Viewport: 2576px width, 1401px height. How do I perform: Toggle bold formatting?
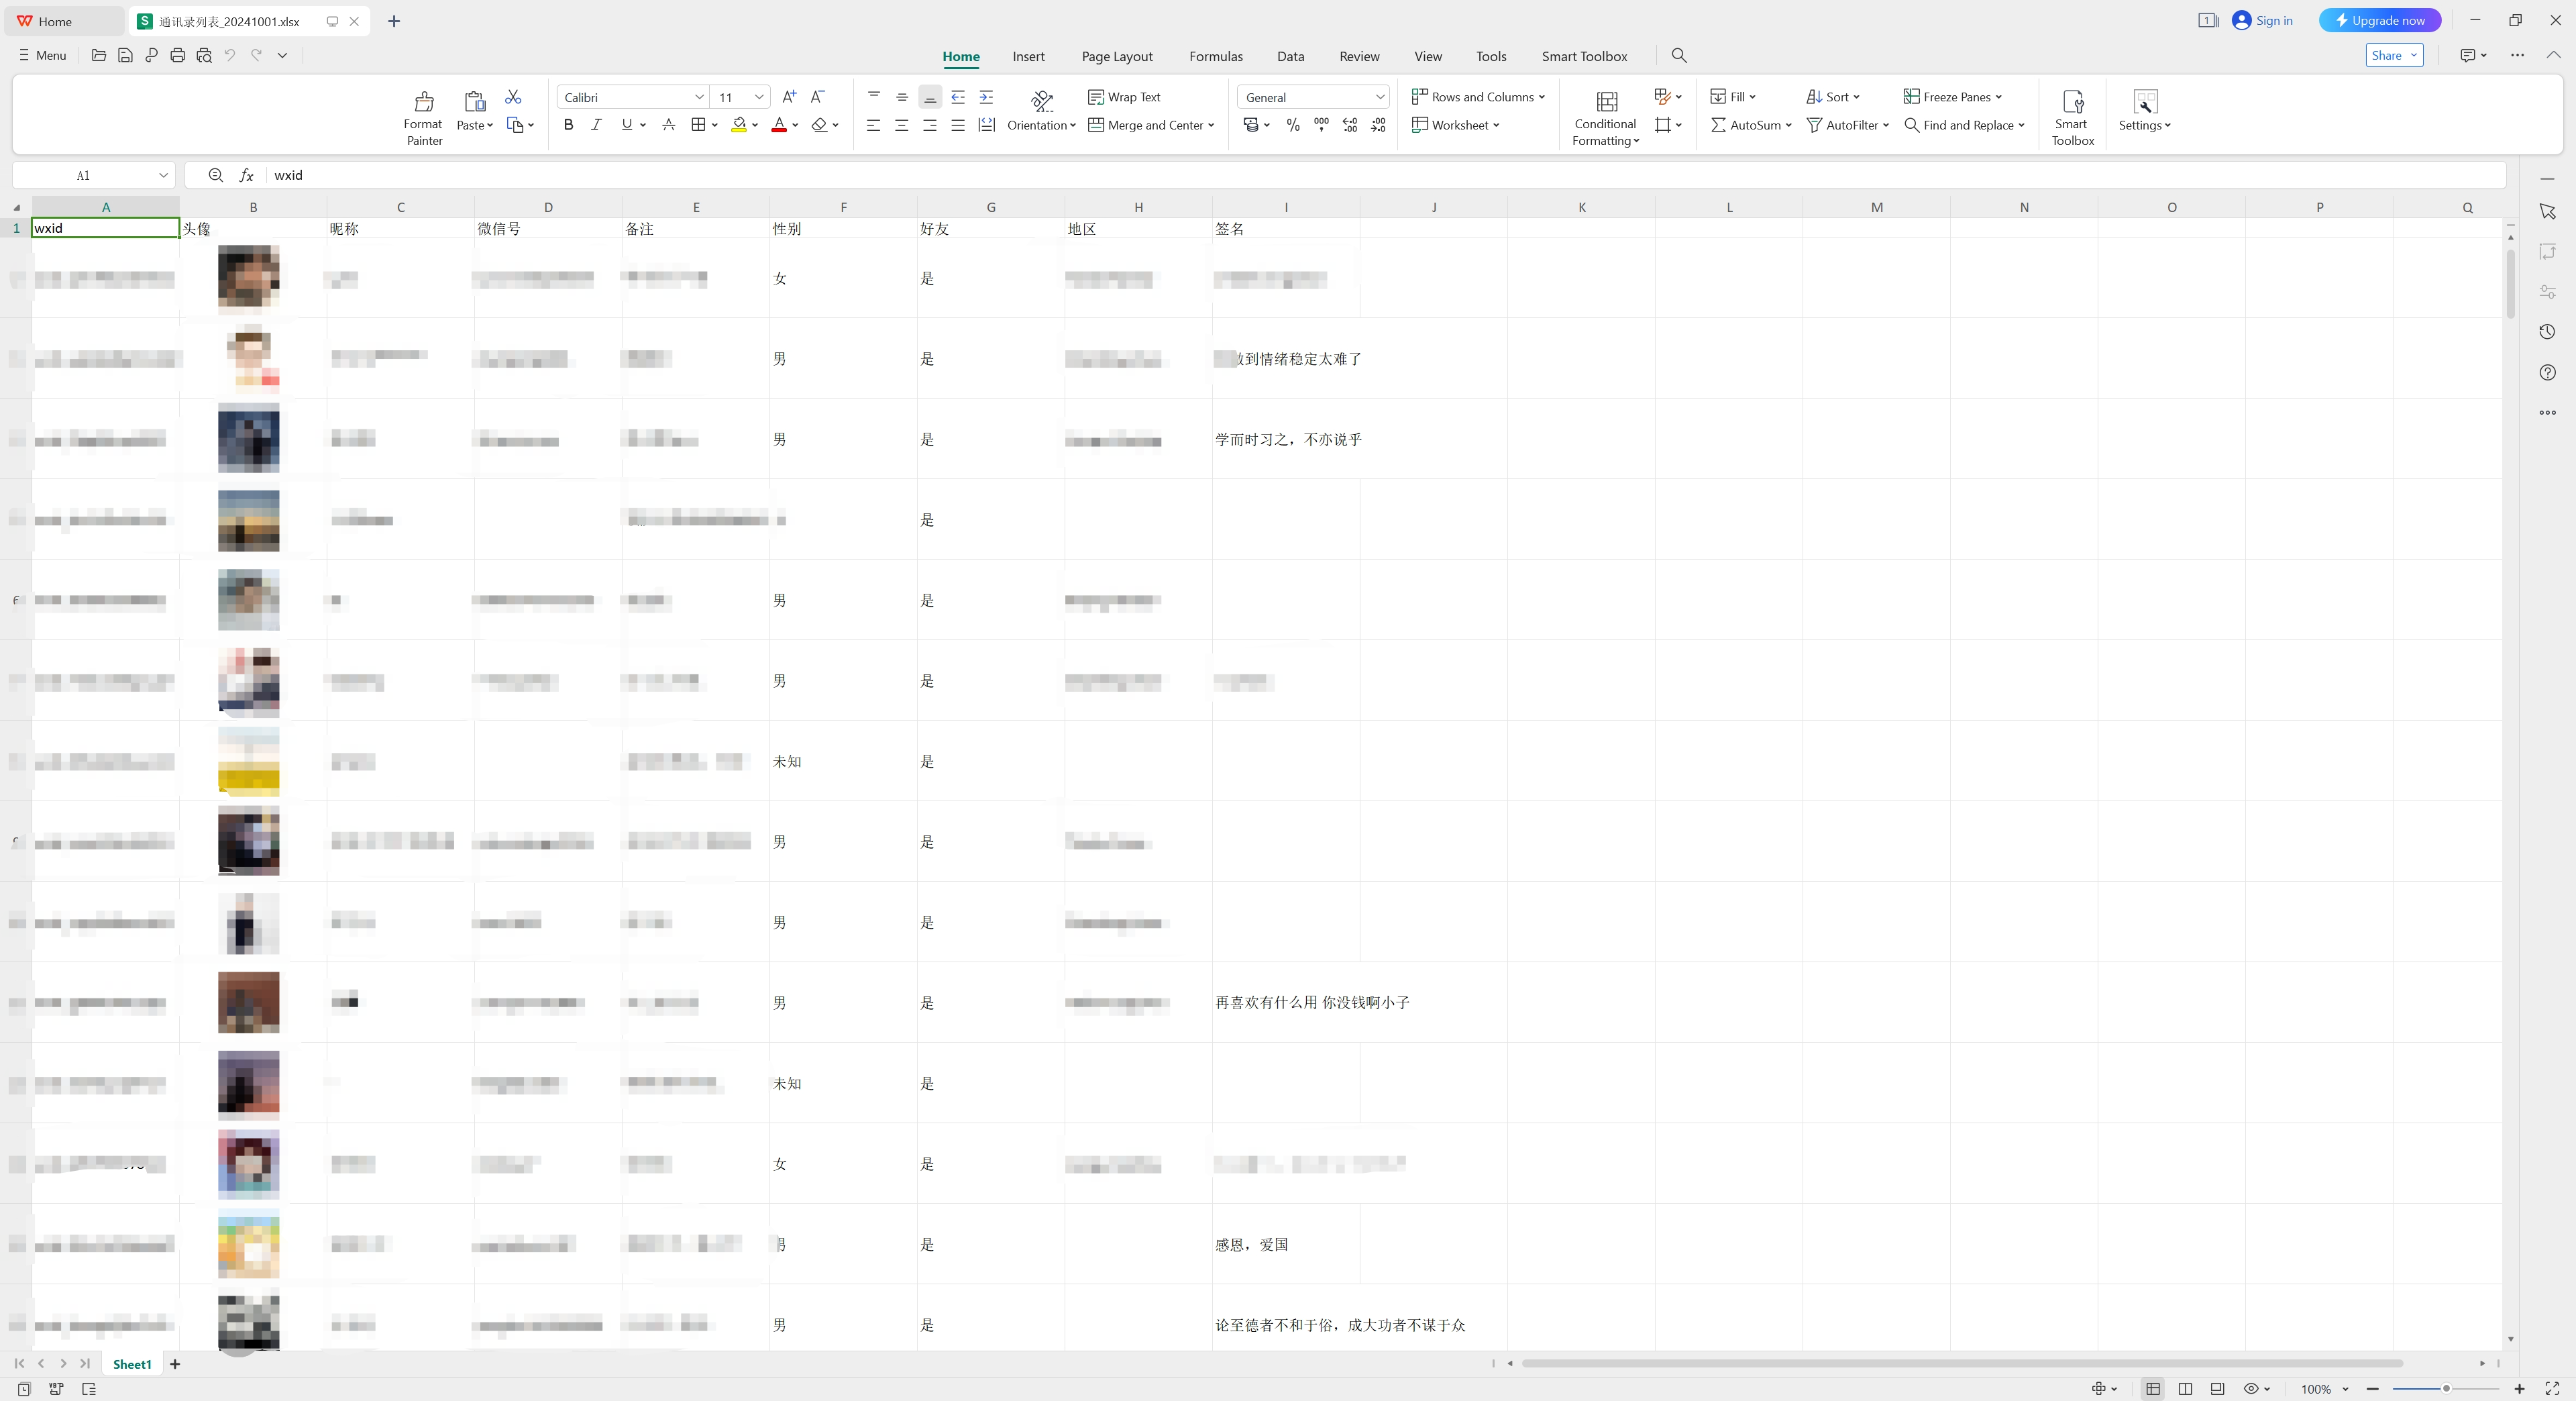pyautogui.click(x=568, y=125)
